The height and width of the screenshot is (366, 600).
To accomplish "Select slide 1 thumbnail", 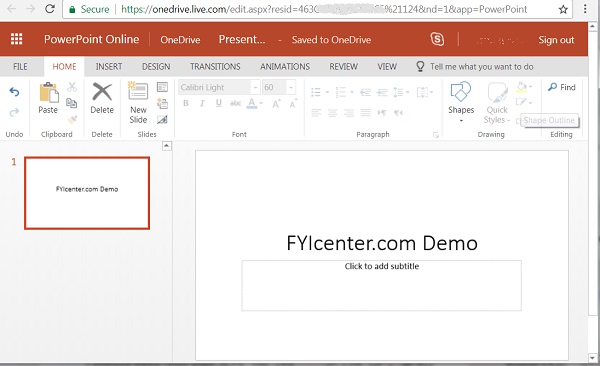I will (87, 193).
